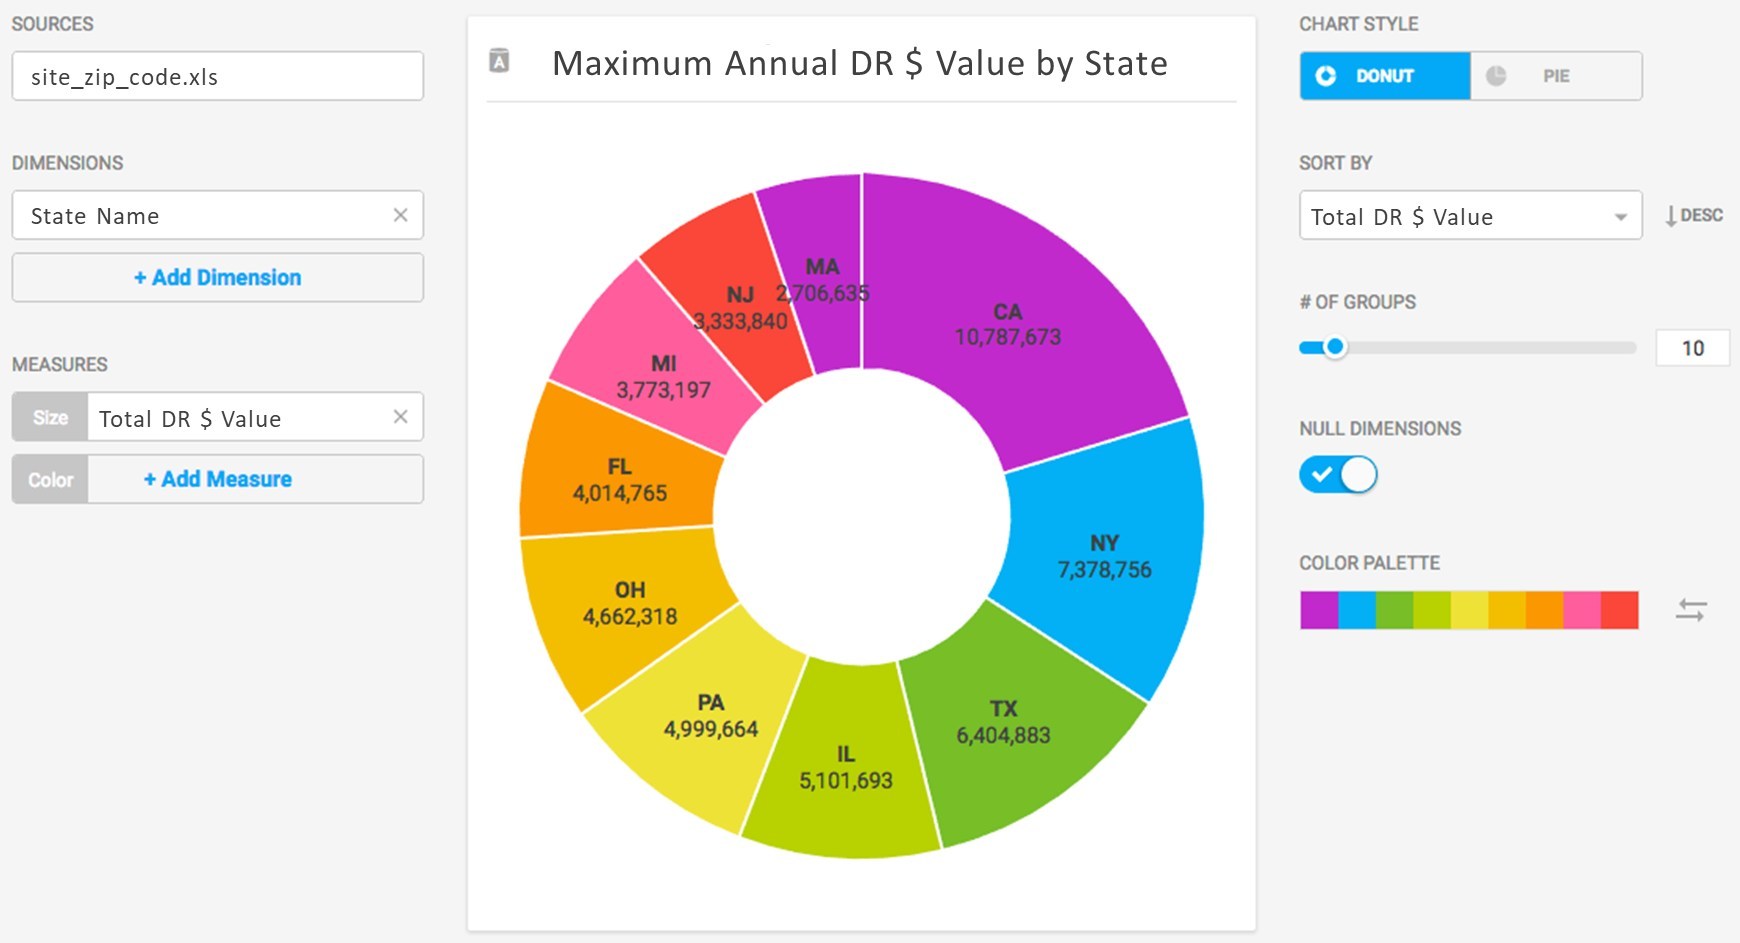Click the Color measure icon label
This screenshot has height=943, width=1740.
[48, 478]
